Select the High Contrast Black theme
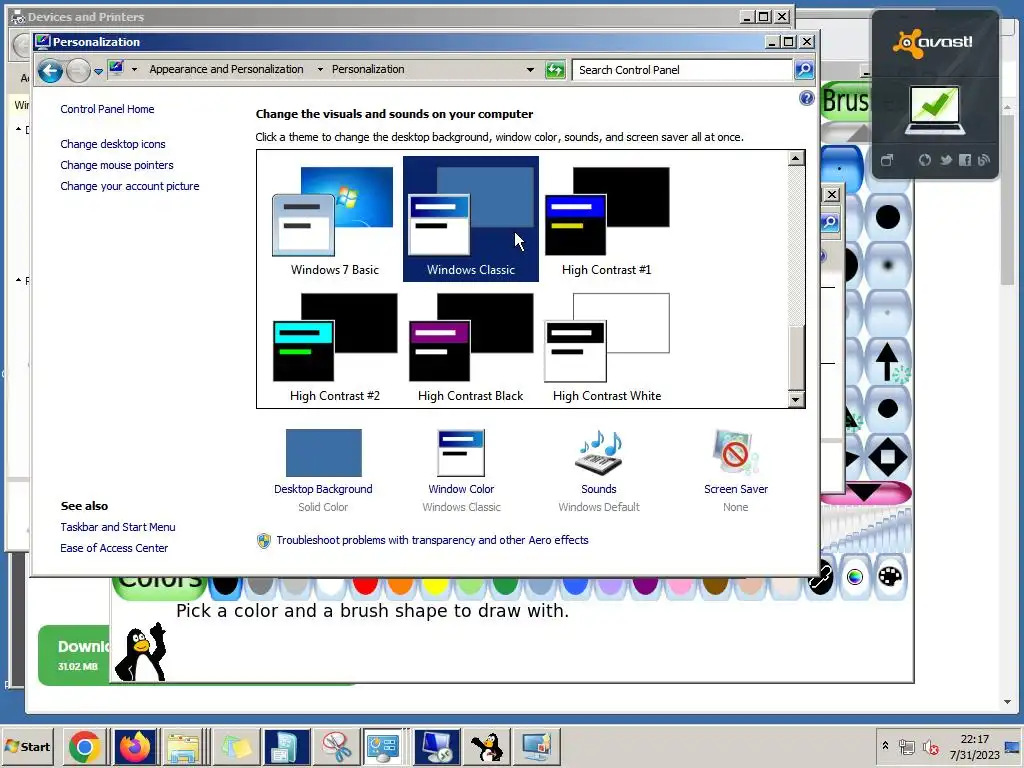 470,347
